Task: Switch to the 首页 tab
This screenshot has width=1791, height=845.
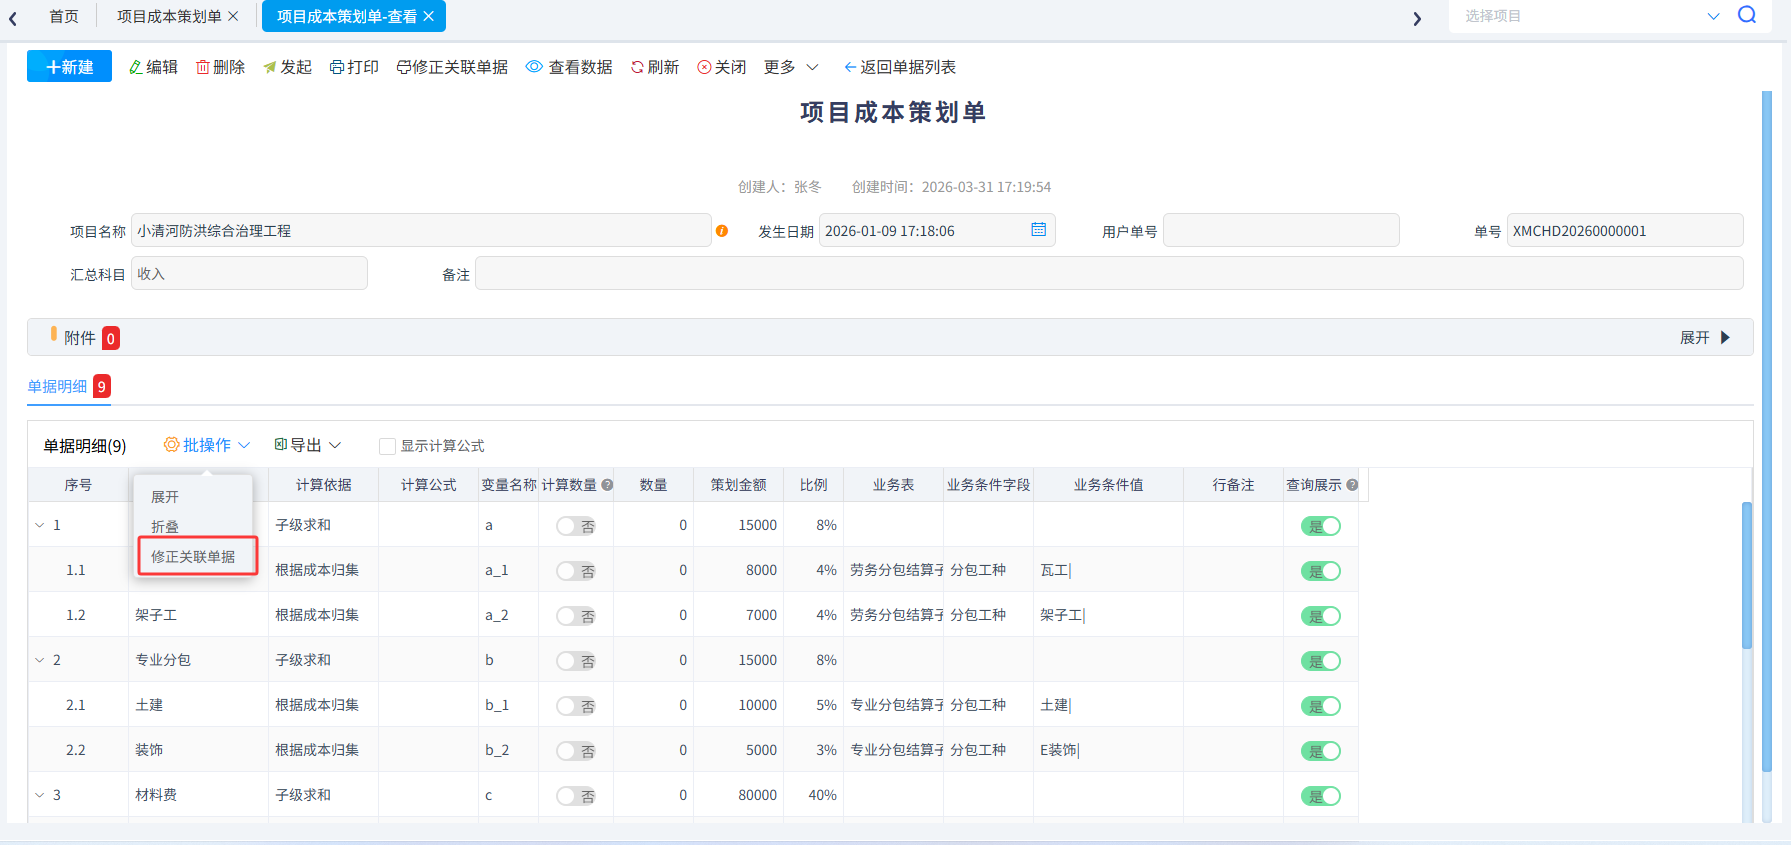Action: (x=64, y=16)
